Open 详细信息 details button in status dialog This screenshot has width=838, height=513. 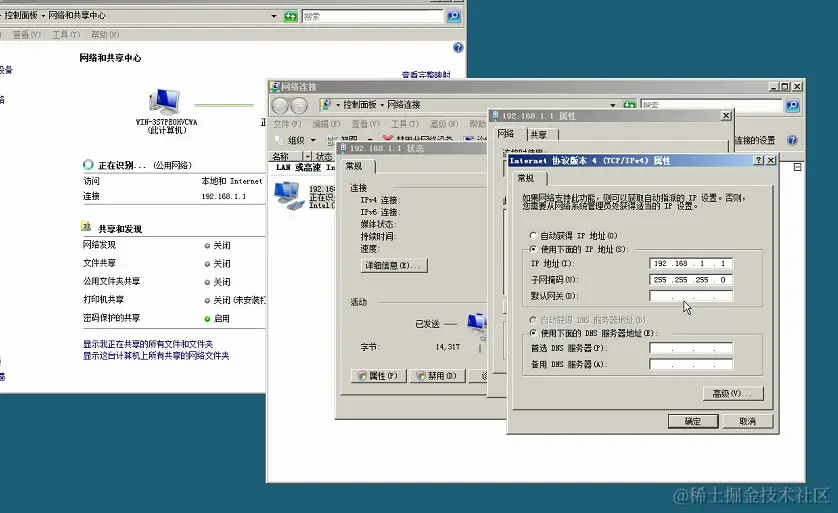pyautogui.click(x=394, y=266)
